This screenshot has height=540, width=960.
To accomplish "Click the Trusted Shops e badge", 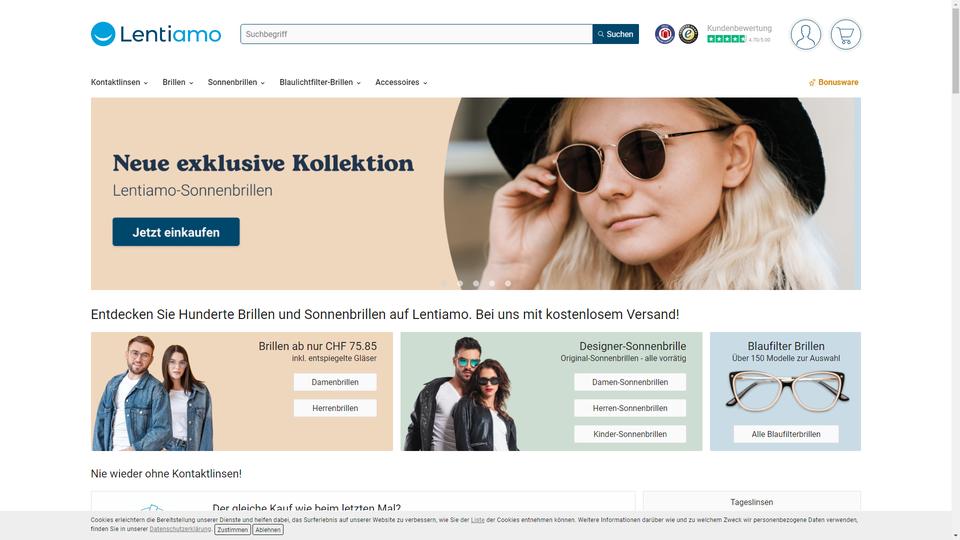I will tap(688, 34).
